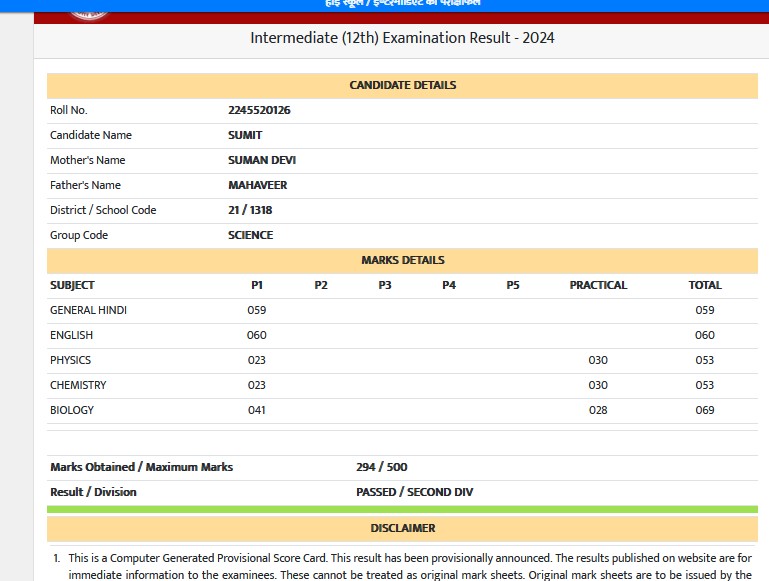Screen dimensions: 769x581
Task: Click the GENERAL HINDI subject row
Action: click(403, 310)
